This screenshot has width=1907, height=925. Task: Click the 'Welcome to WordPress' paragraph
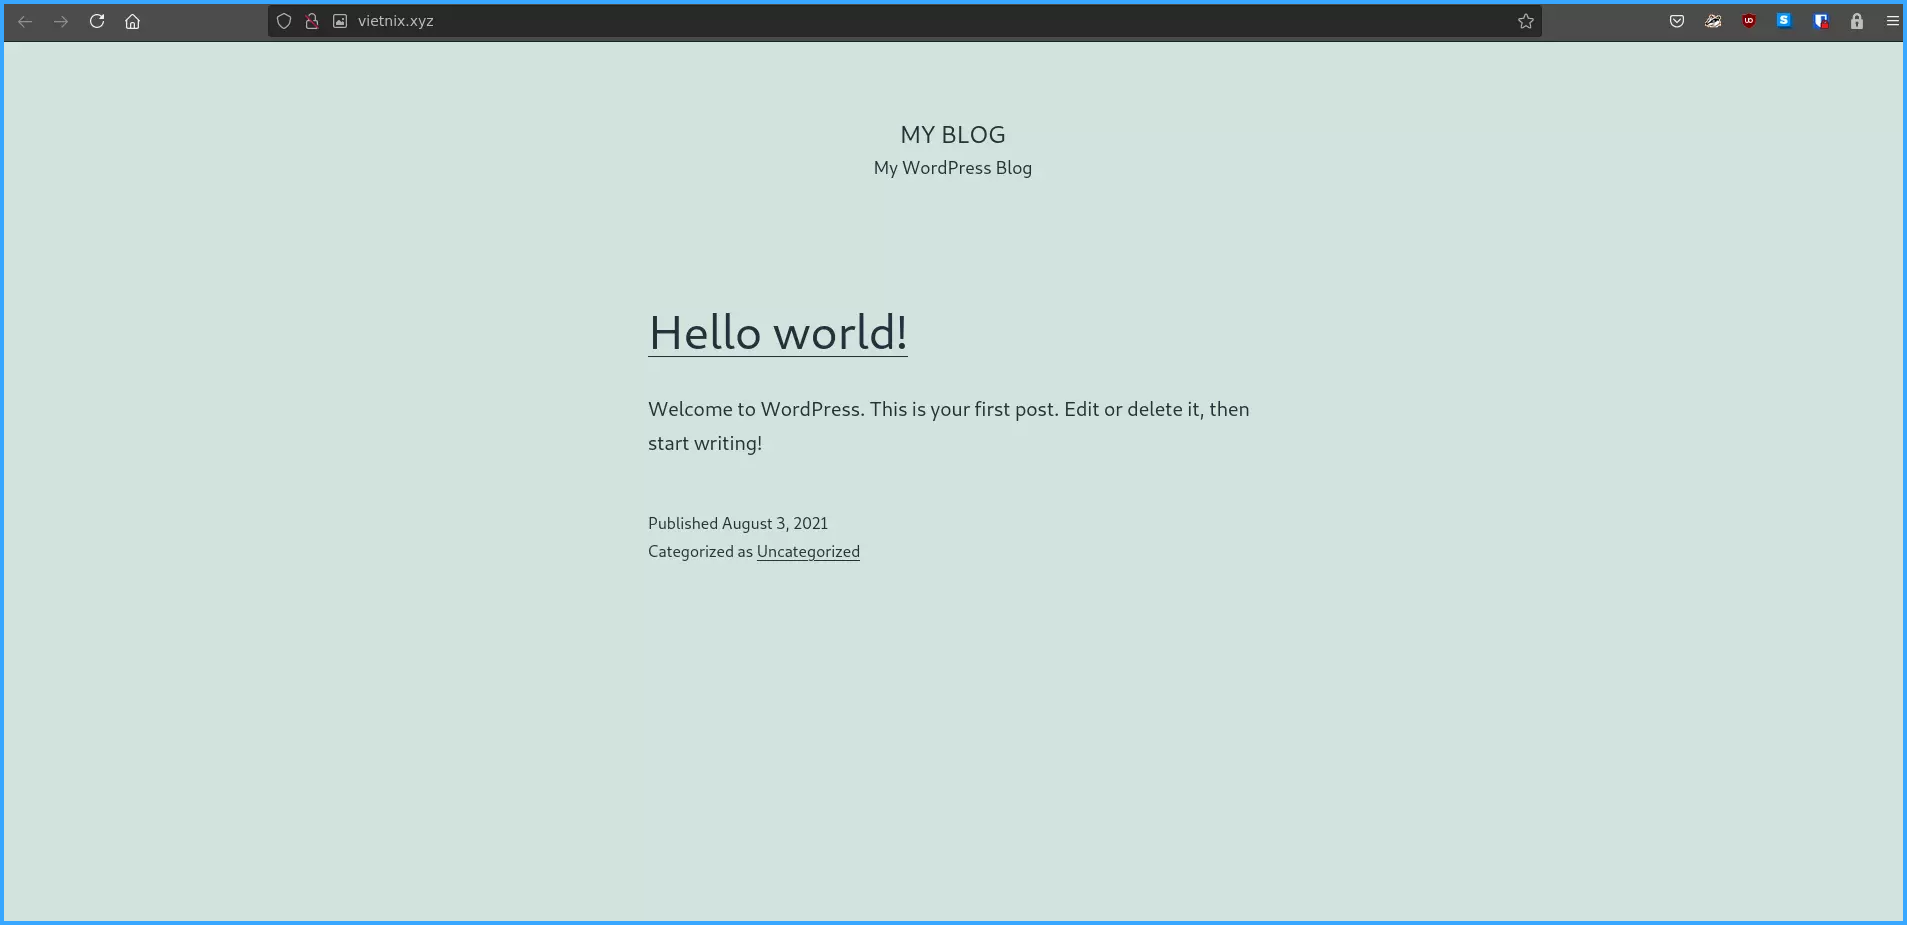click(x=949, y=426)
